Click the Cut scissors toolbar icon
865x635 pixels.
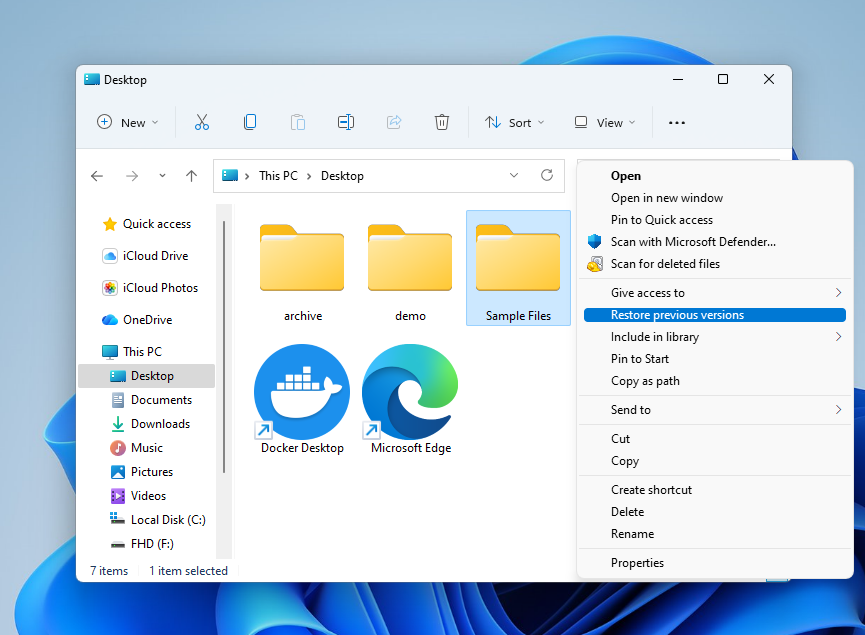[x=202, y=122]
